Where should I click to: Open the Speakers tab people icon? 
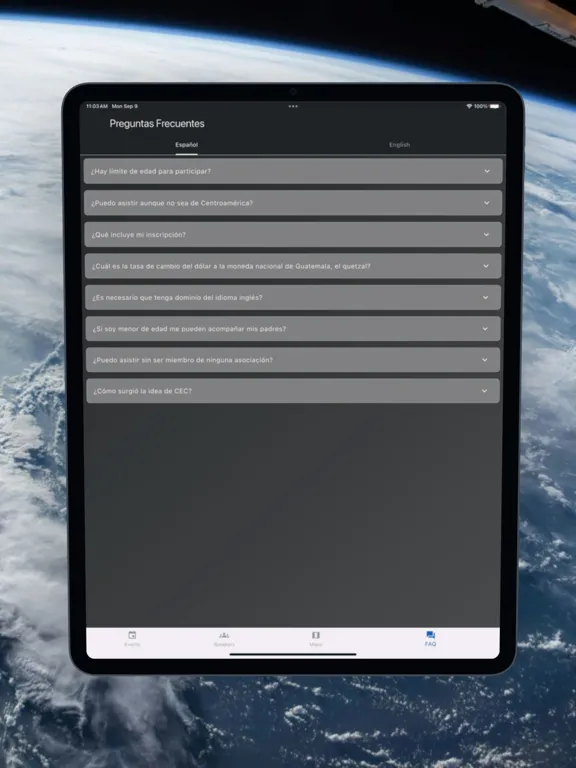click(x=224, y=635)
